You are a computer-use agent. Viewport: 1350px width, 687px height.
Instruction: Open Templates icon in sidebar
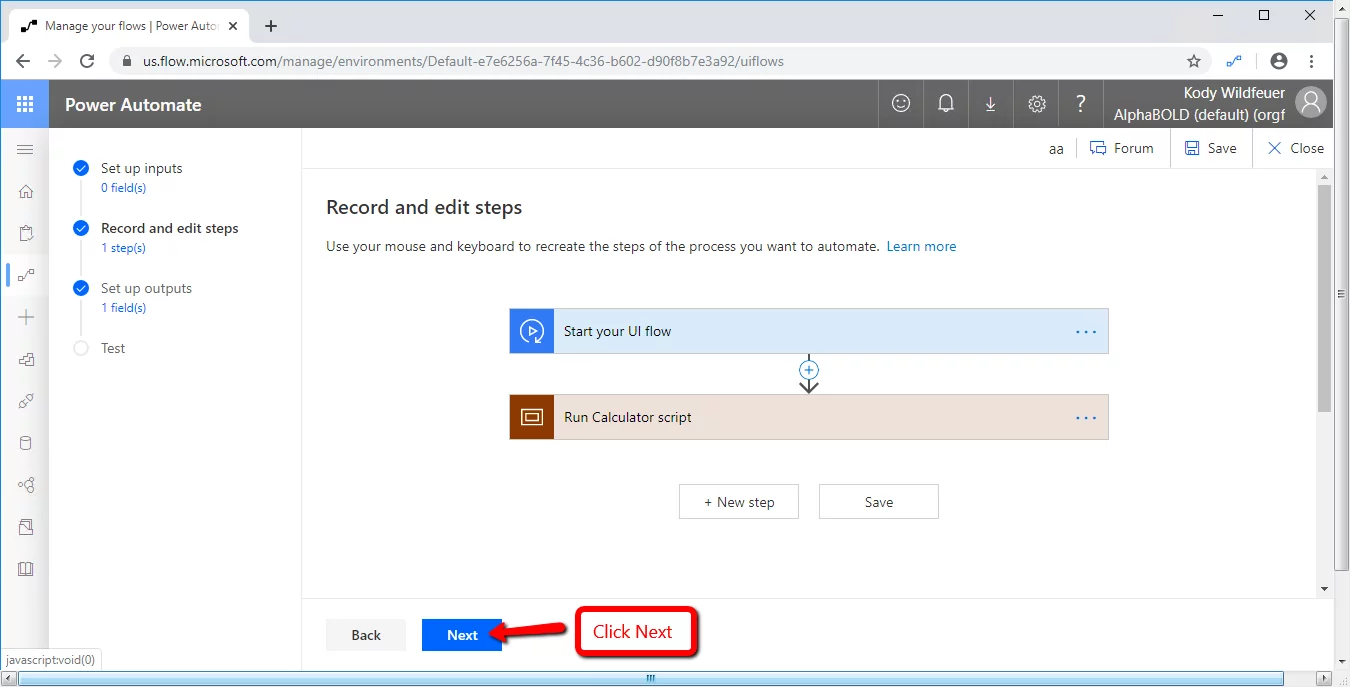[x=26, y=359]
